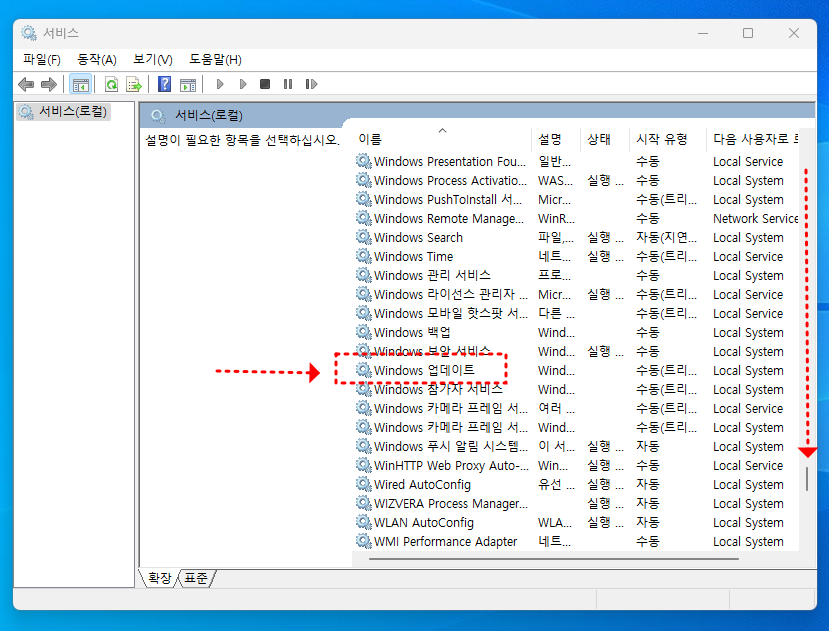The width and height of the screenshot is (829, 631).
Task: Click the Restart Service icon
Action: (x=311, y=84)
